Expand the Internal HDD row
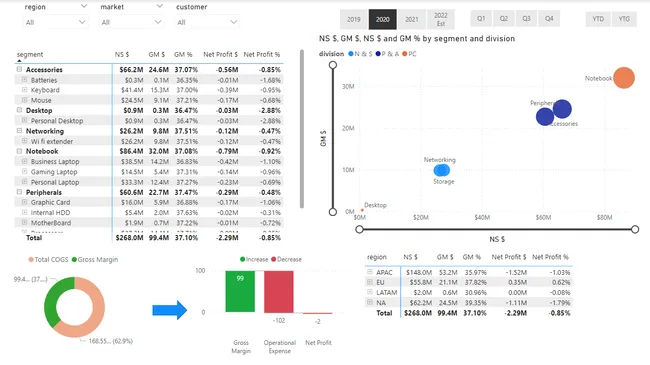 [24, 212]
